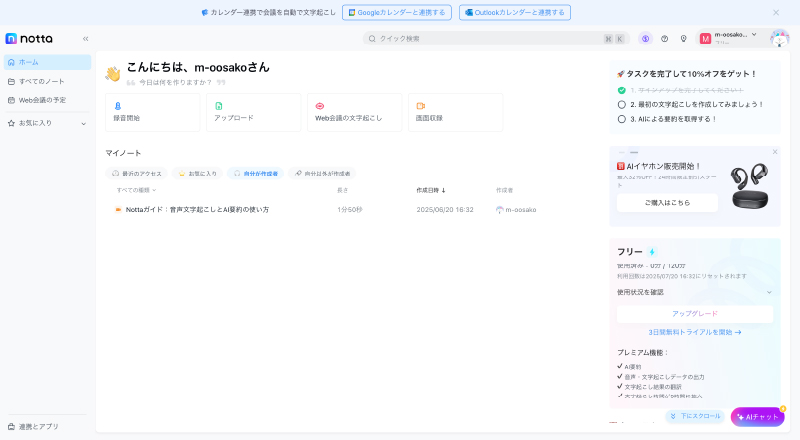
Task: Select task 3 AIによる要約を取得する radio
Action: (x=621, y=119)
